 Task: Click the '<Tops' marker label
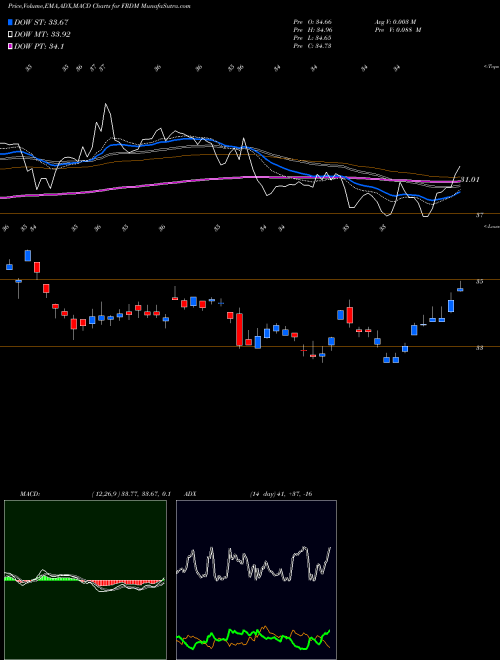[x=492, y=67]
